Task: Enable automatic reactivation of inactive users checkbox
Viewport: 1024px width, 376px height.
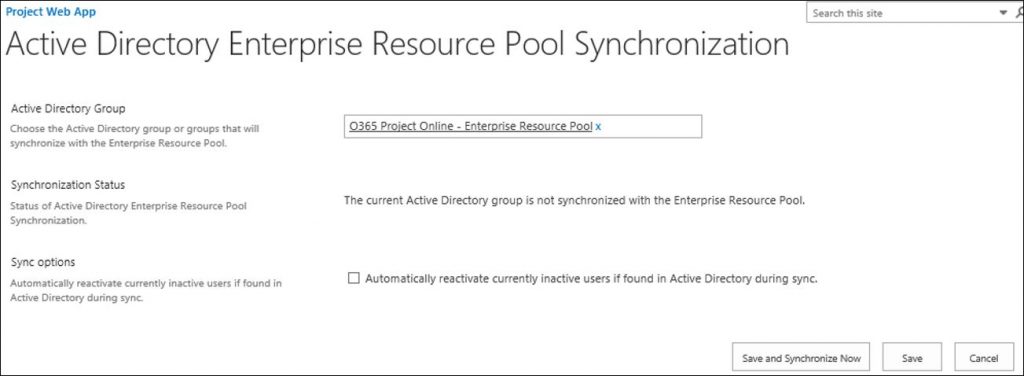Action: tap(354, 279)
